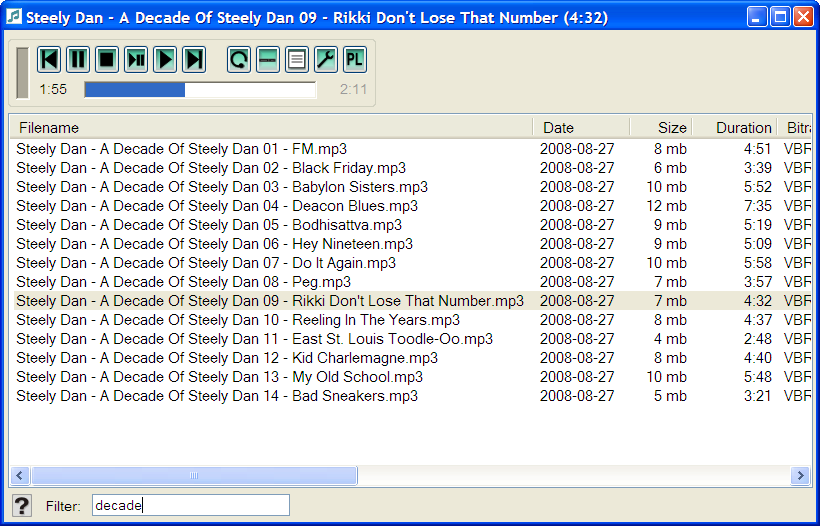This screenshot has height=526, width=820.
Task: Open help with the question mark button
Action: (x=21, y=506)
